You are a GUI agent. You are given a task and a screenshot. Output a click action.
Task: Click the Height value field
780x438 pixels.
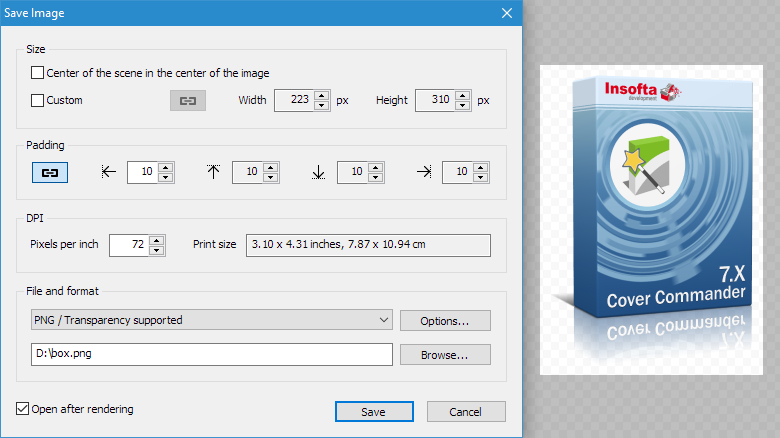436,101
